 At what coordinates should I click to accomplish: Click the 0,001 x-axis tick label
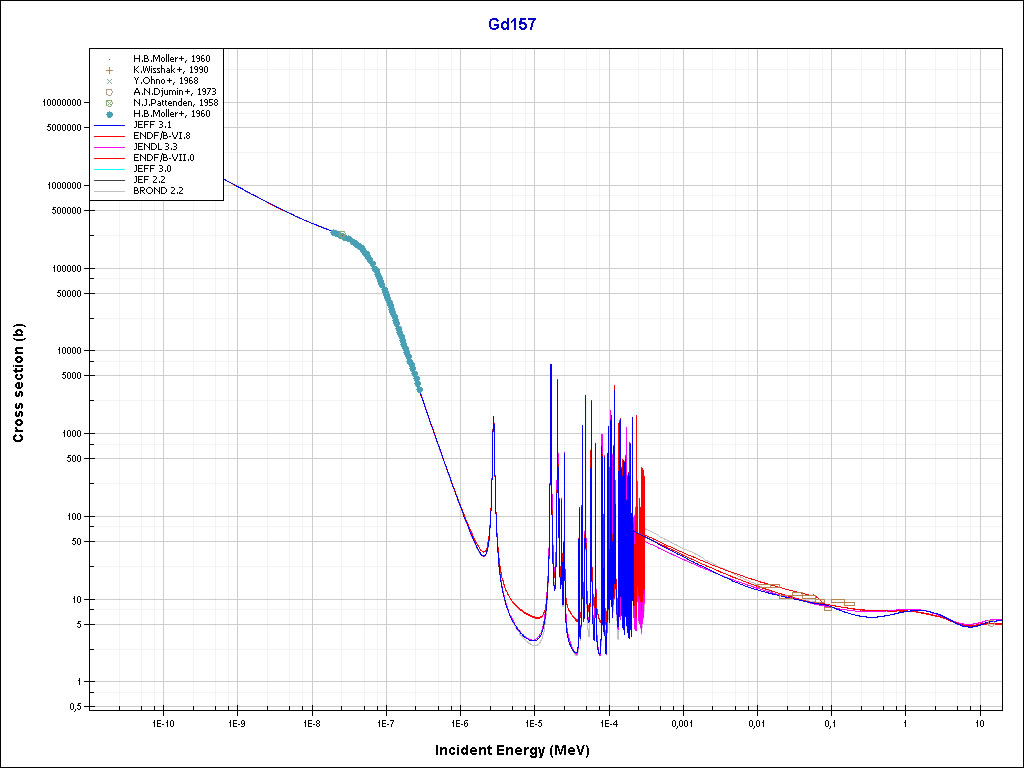[x=682, y=722]
